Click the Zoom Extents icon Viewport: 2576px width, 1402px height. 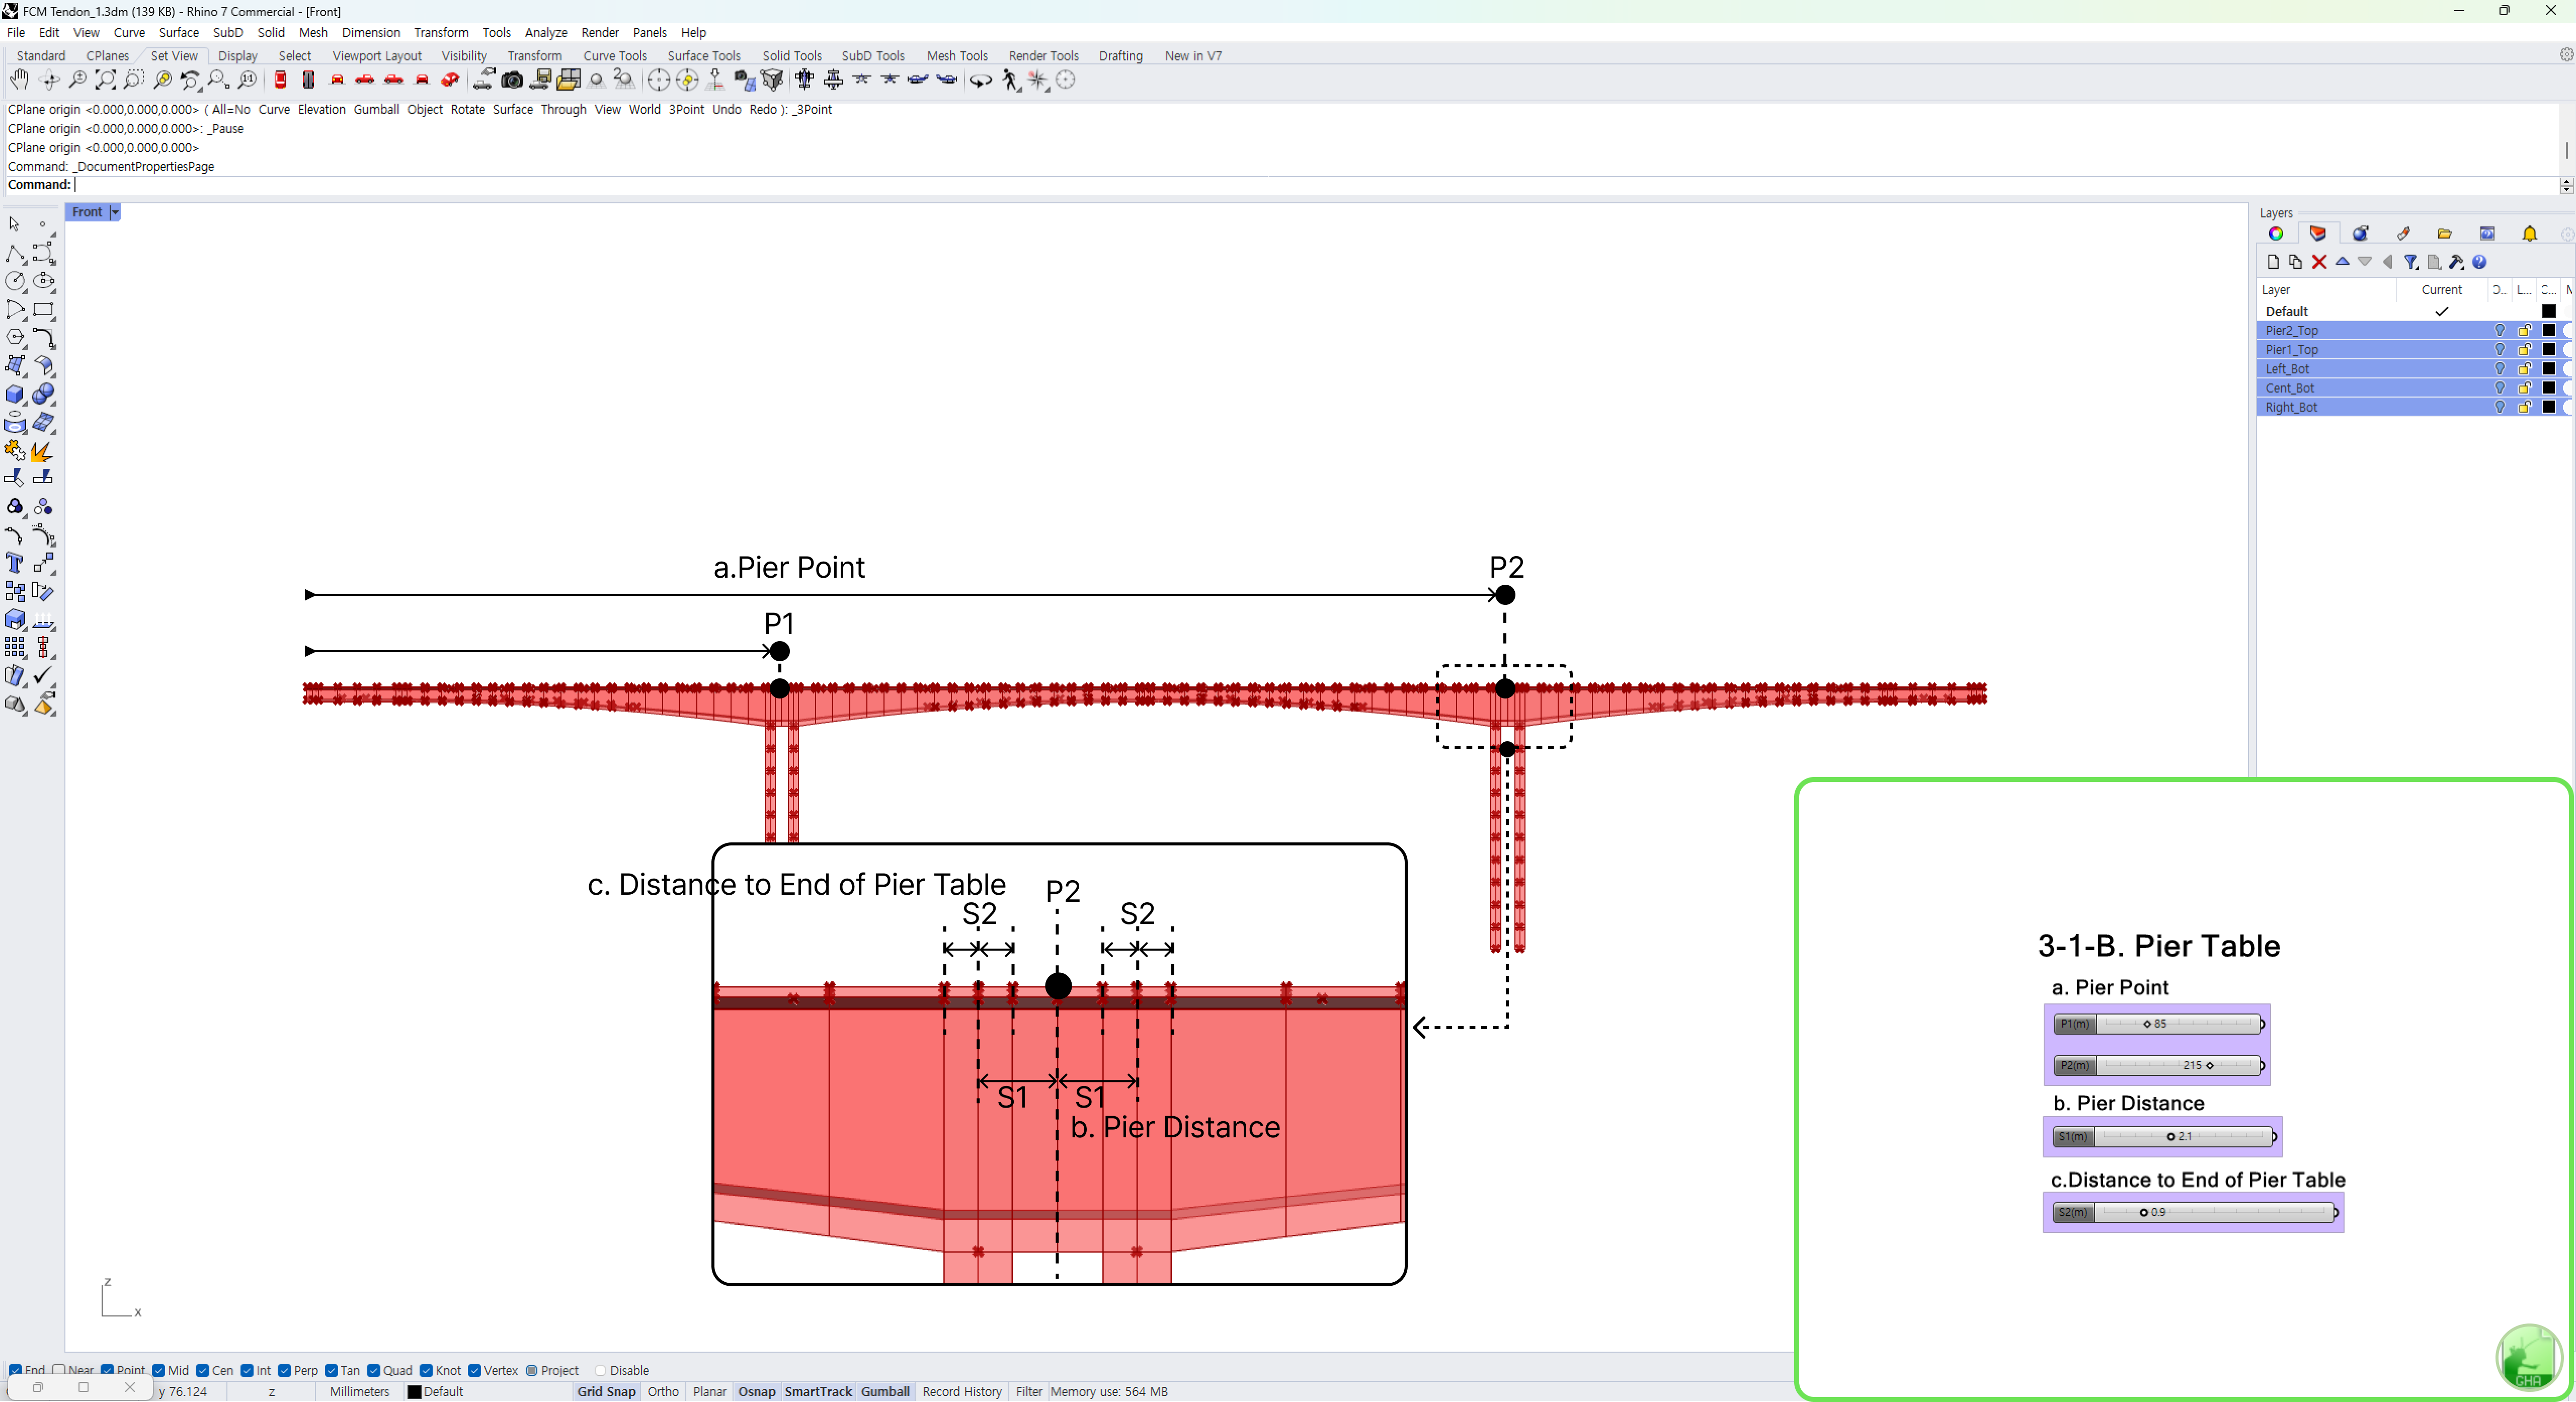[105, 80]
